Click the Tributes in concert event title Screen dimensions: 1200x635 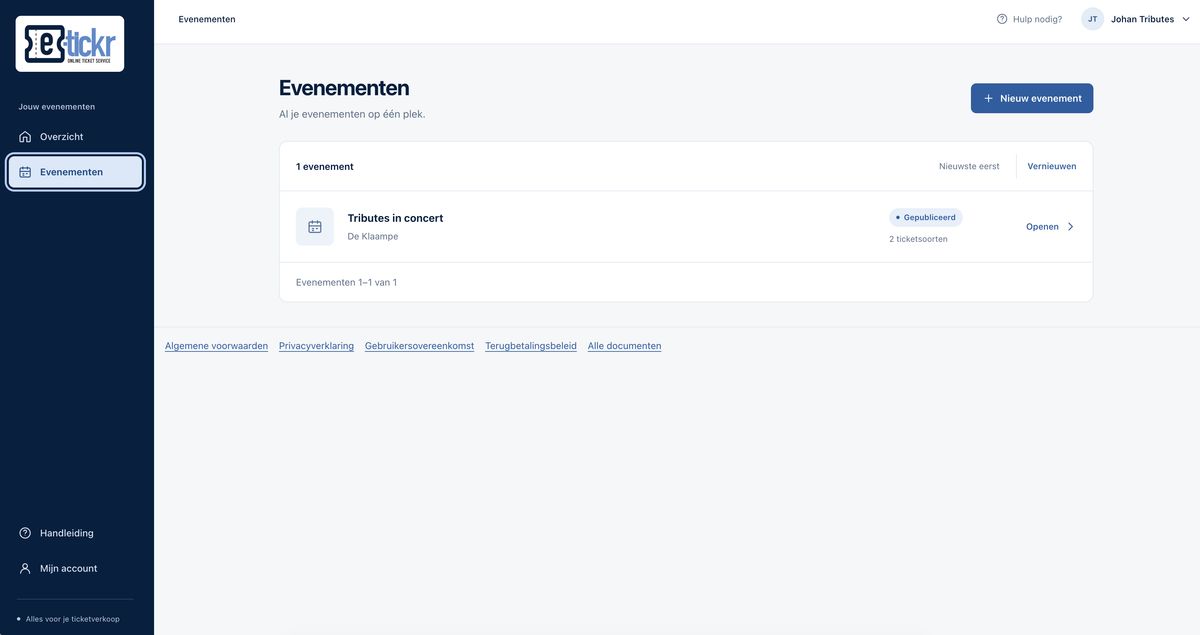click(395, 218)
